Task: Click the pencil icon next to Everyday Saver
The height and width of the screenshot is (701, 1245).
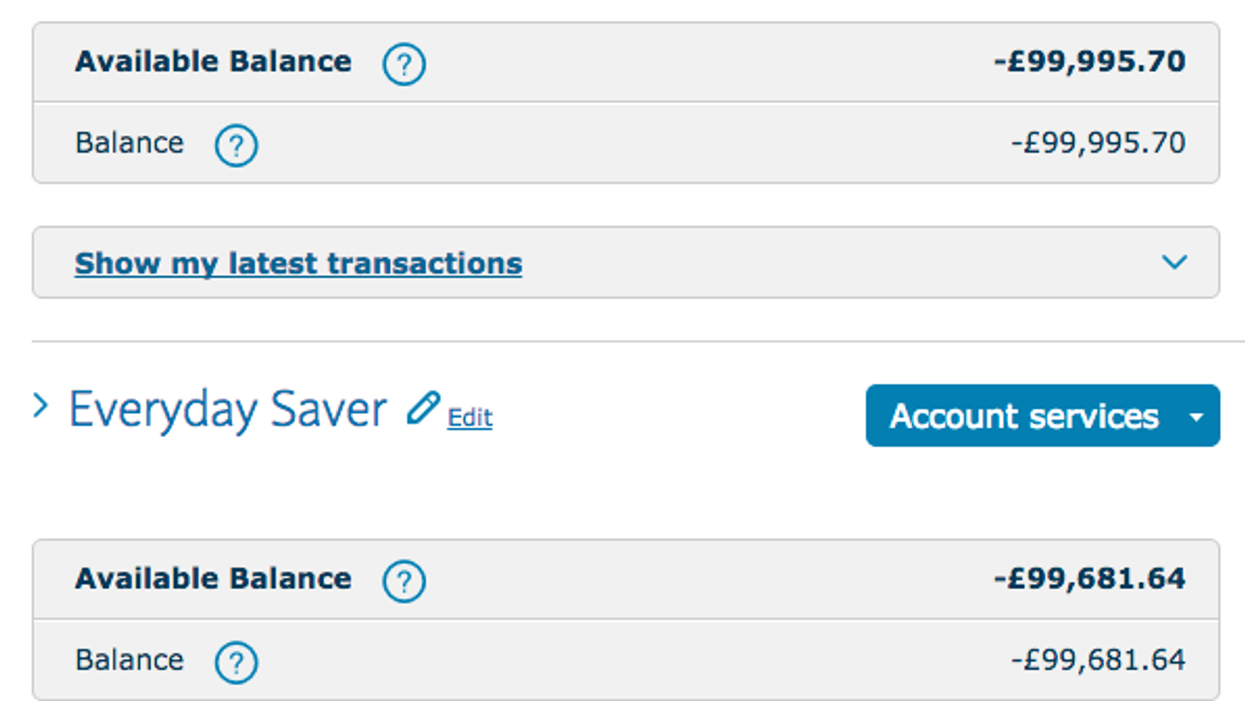Action: [423, 409]
